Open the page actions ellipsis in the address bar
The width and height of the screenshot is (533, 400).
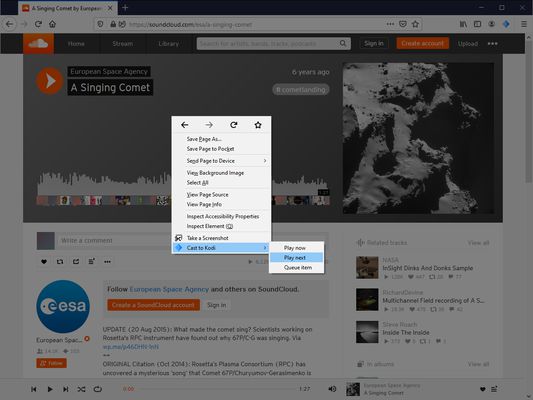[x=390, y=24]
